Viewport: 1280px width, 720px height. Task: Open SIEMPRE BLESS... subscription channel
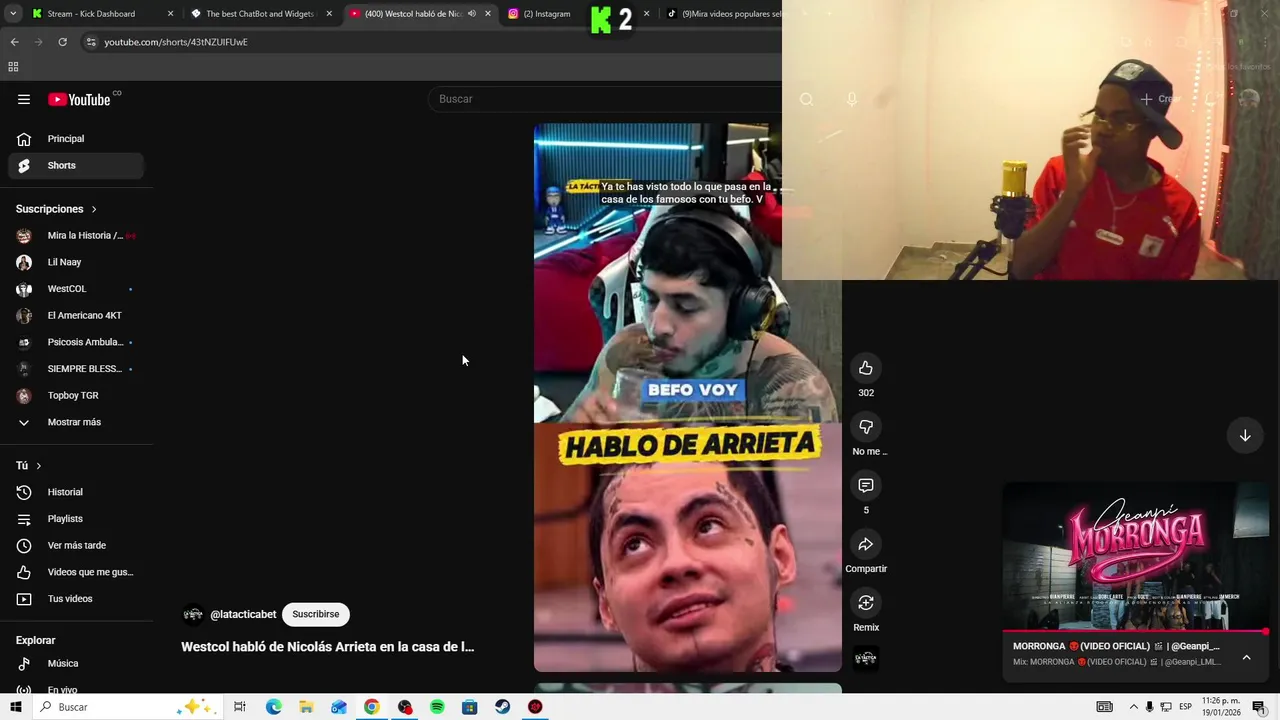(76, 369)
